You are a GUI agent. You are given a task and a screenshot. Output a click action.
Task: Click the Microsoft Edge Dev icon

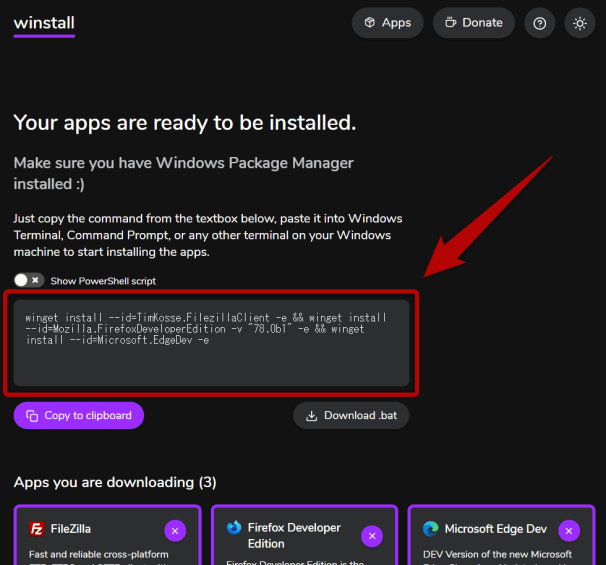[431, 529]
